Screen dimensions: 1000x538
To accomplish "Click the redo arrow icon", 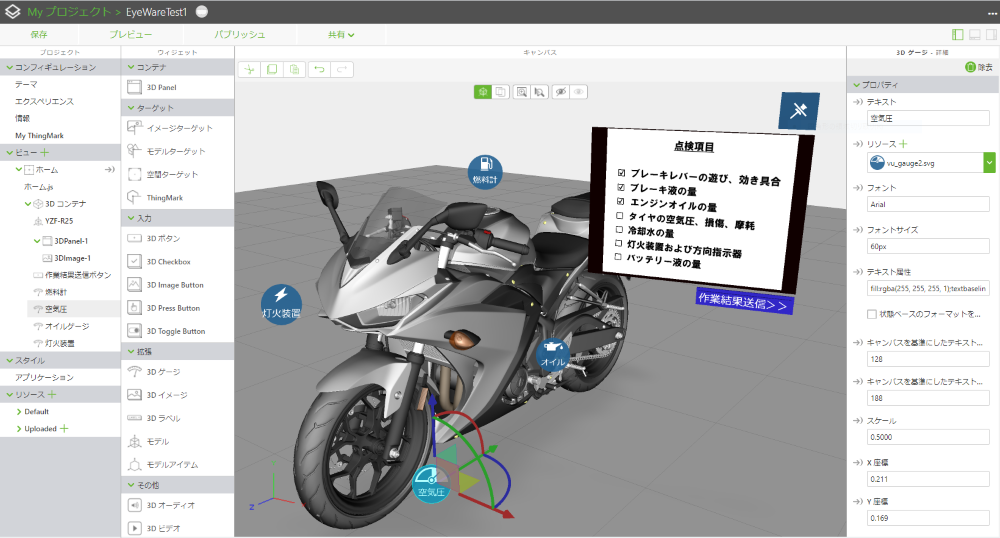I will pos(342,69).
